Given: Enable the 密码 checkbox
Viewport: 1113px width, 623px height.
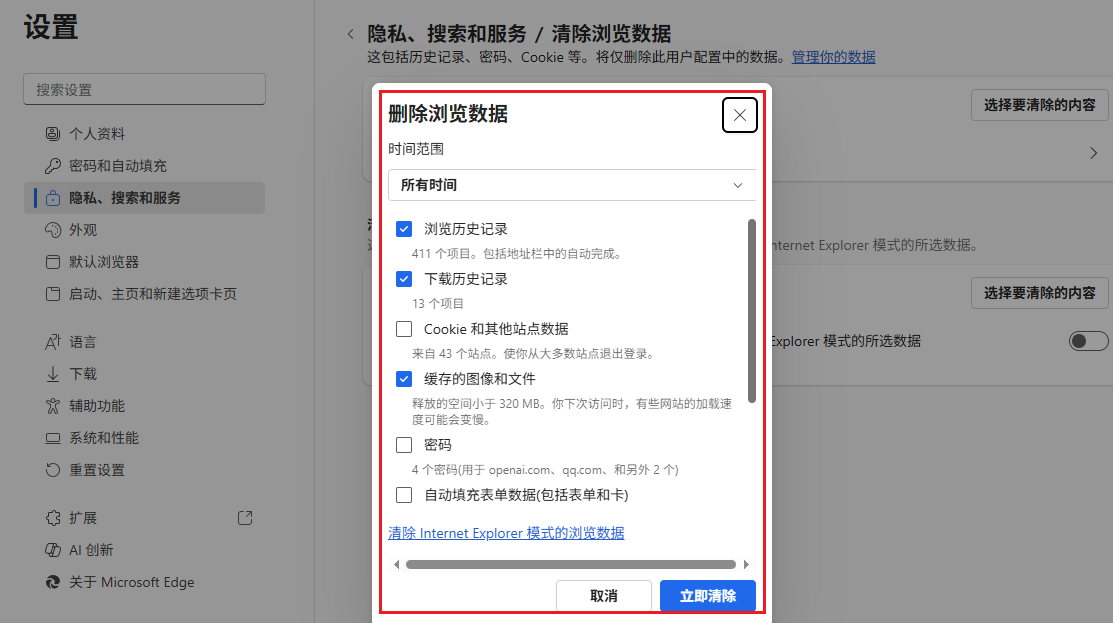Looking at the screenshot, I should point(404,444).
